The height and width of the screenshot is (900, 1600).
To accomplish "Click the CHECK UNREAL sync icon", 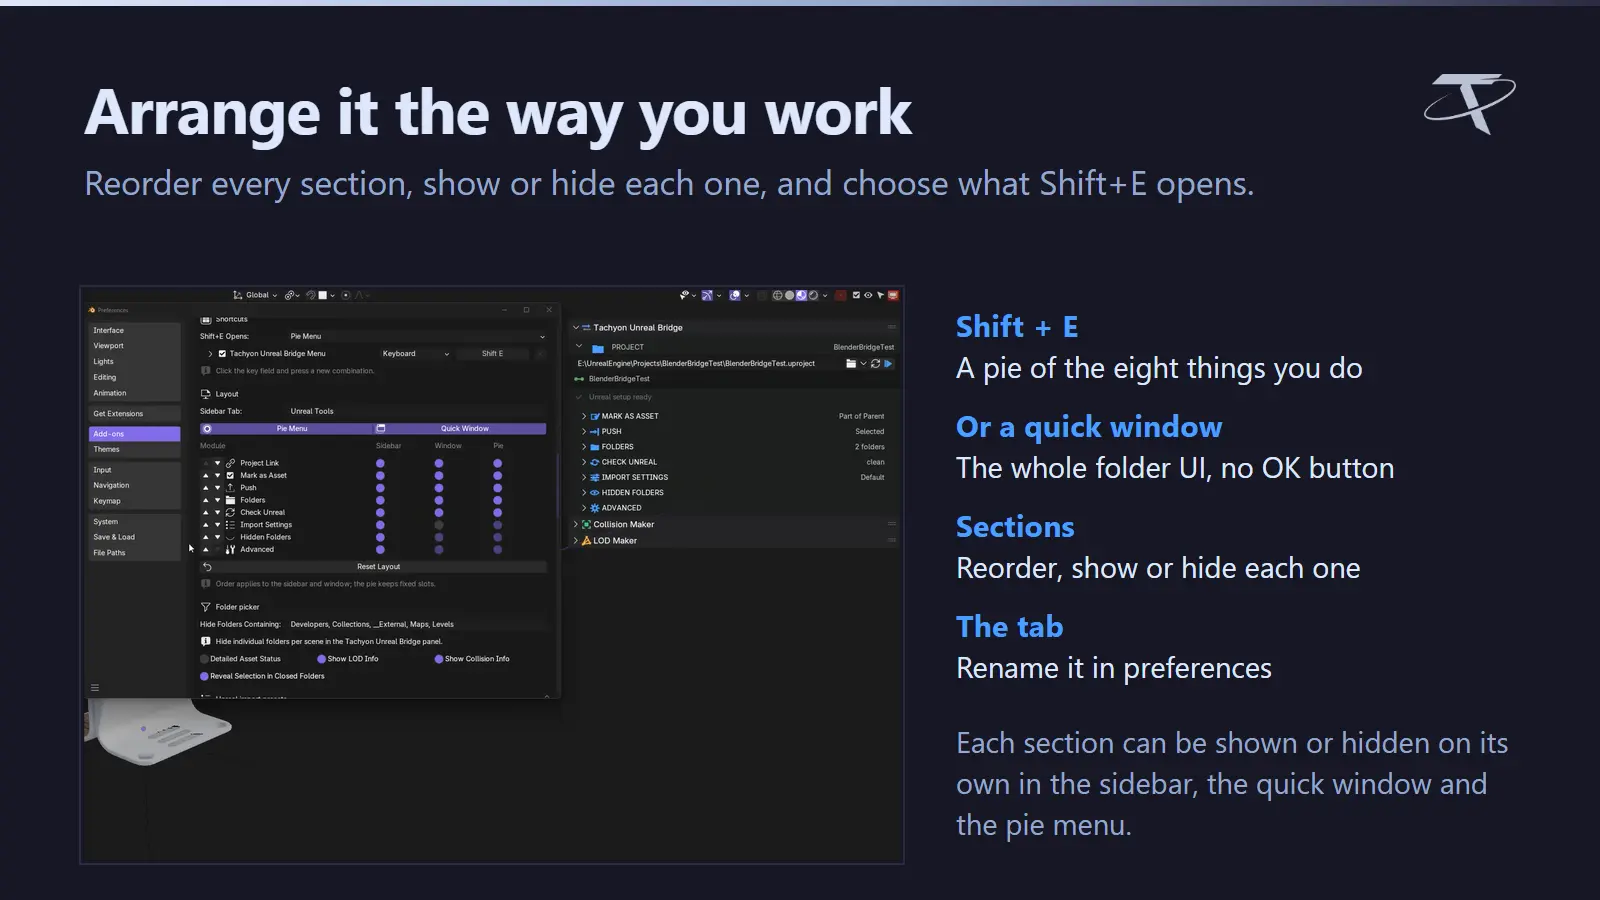I will pyautogui.click(x=595, y=462).
